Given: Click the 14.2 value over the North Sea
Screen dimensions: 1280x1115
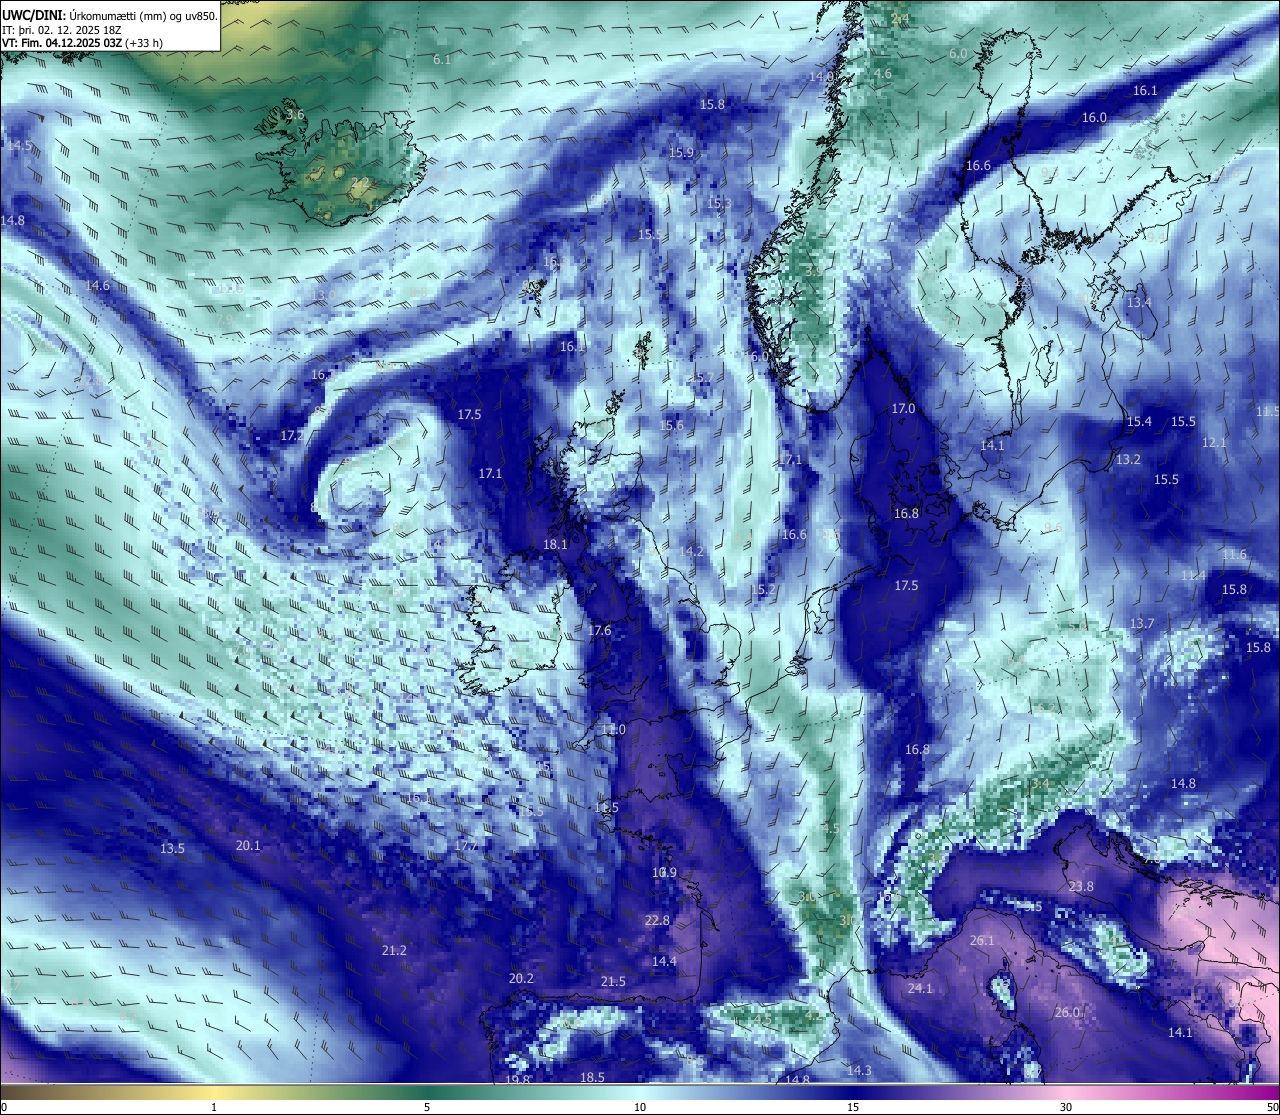Looking at the screenshot, I should 691,552.
